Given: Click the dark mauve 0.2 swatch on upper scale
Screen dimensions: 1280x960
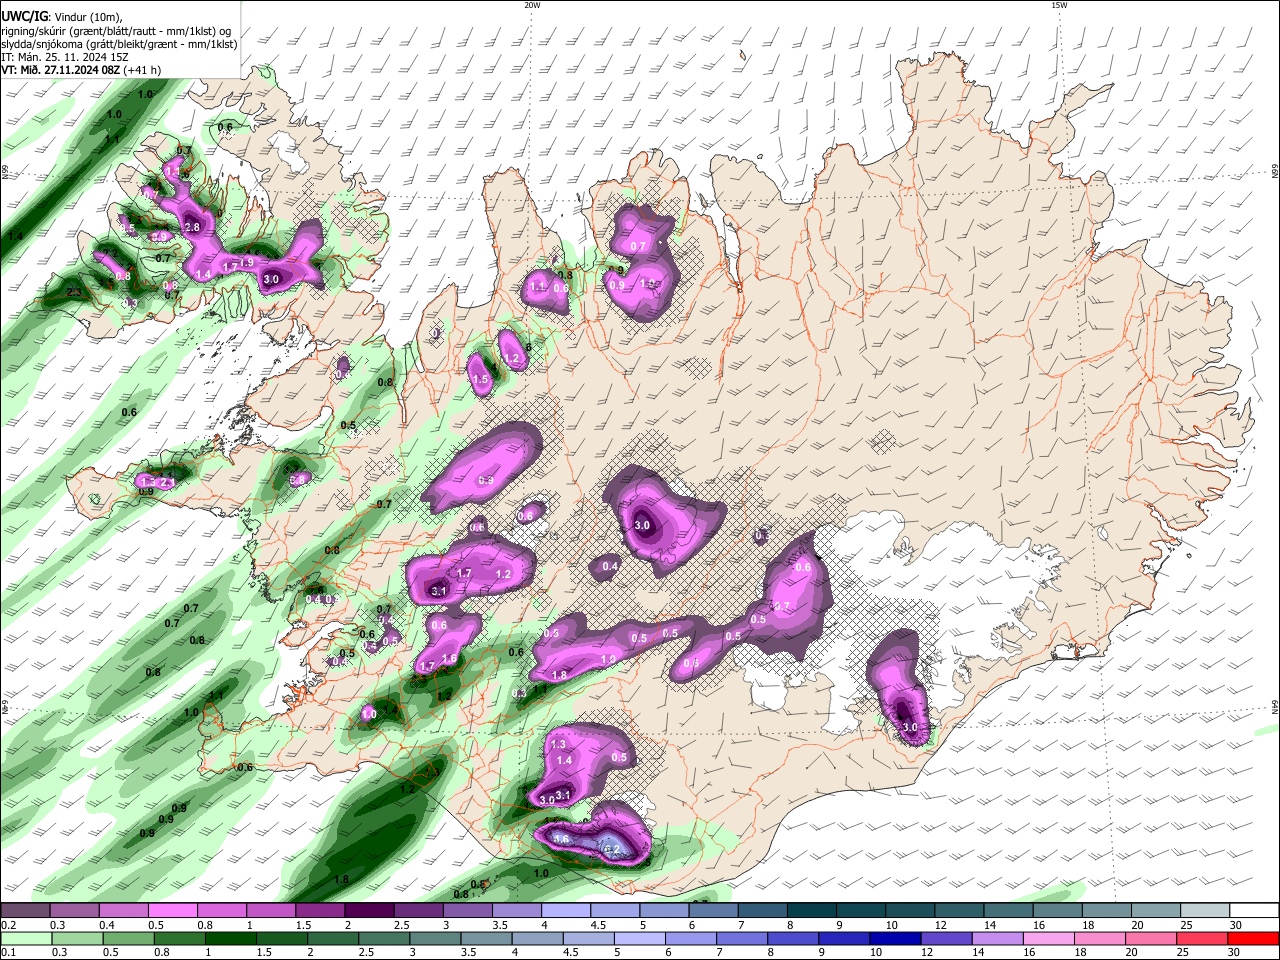Looking at the screenshot, I should 25,911.
